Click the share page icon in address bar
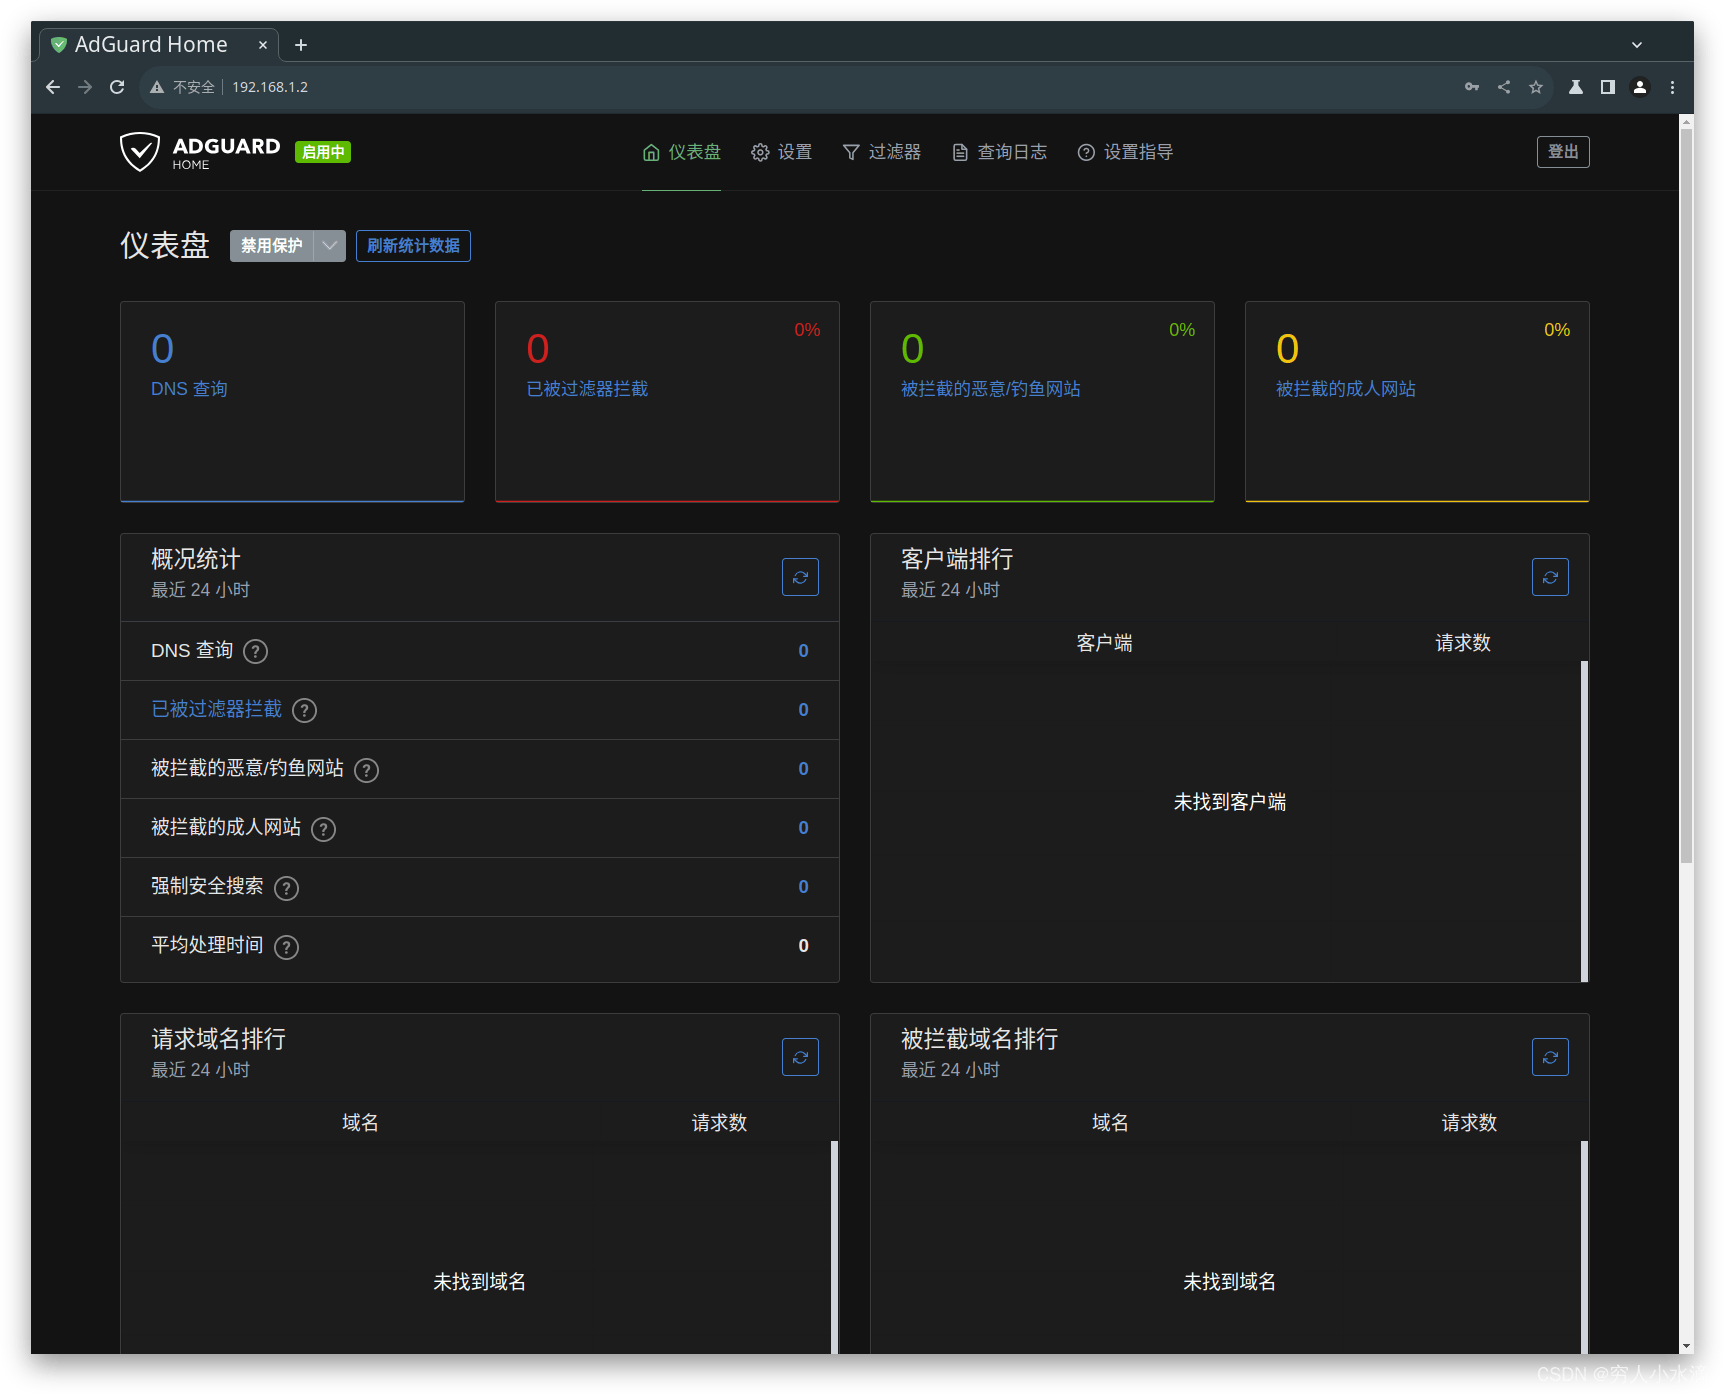The image size is (1725, 1395). 1504,87
